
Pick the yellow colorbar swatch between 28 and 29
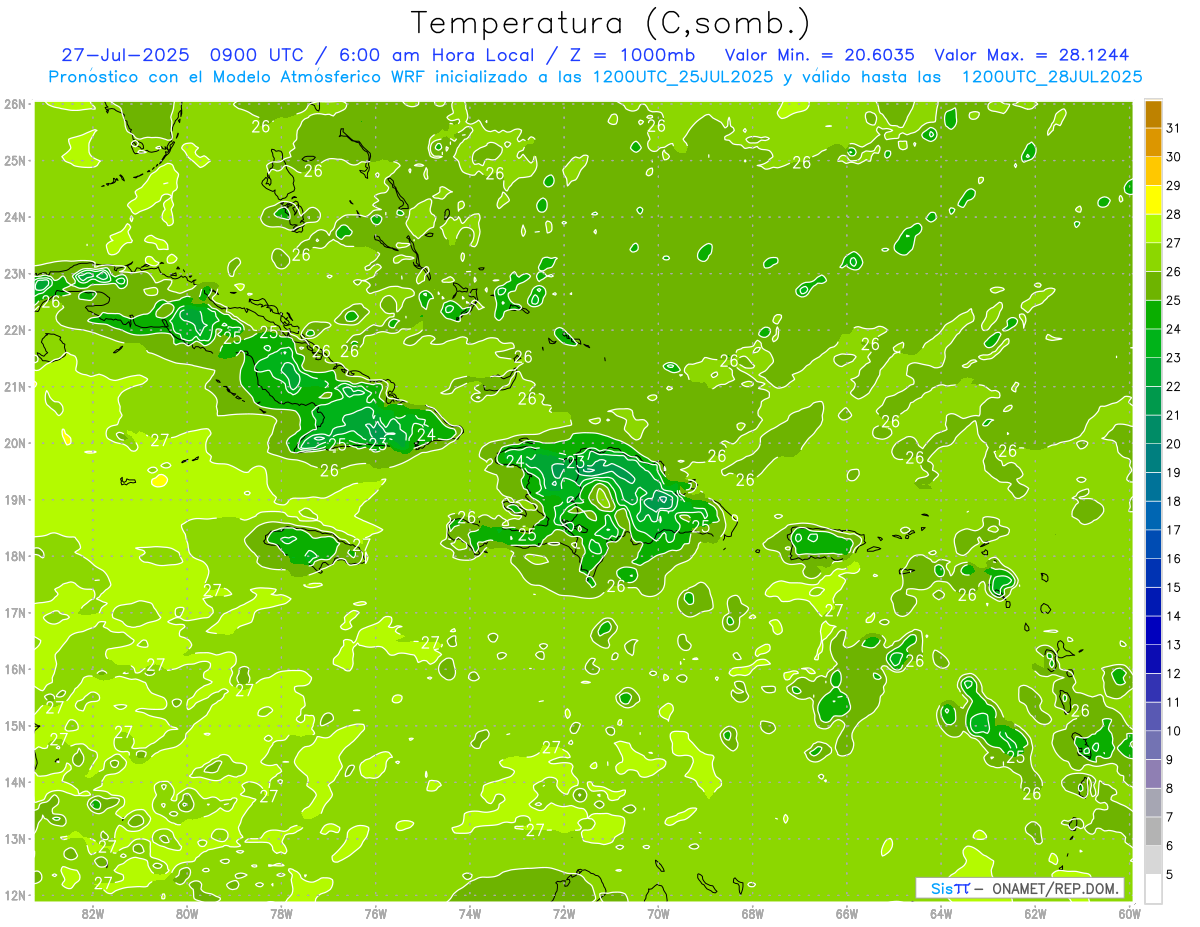[1153, 199]
